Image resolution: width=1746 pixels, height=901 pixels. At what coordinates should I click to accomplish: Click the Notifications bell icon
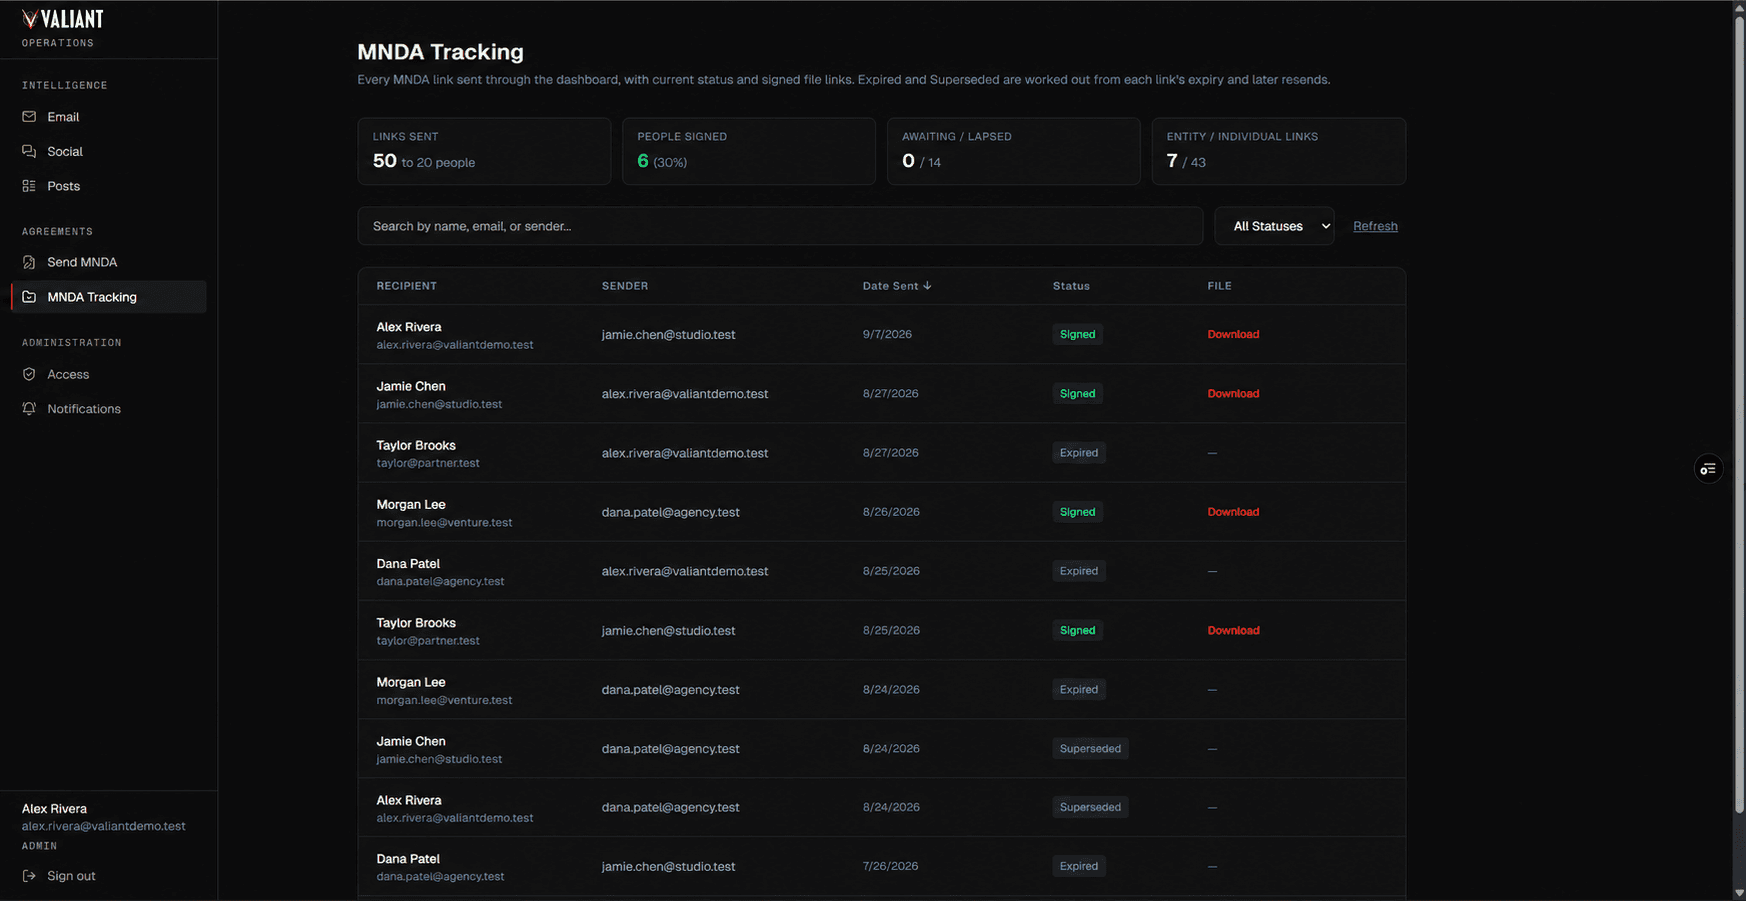pyautogui.click(x=29, y=409)
